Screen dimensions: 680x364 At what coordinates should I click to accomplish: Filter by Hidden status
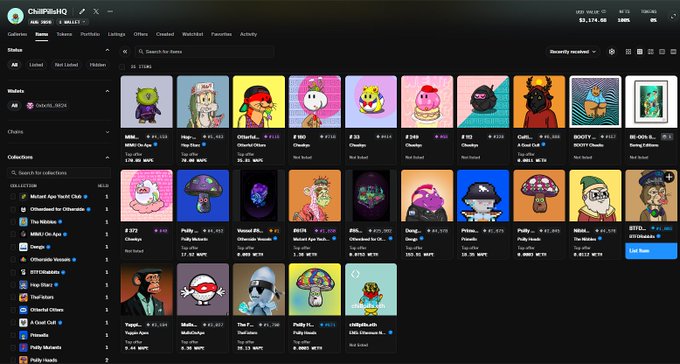(98, 65)
